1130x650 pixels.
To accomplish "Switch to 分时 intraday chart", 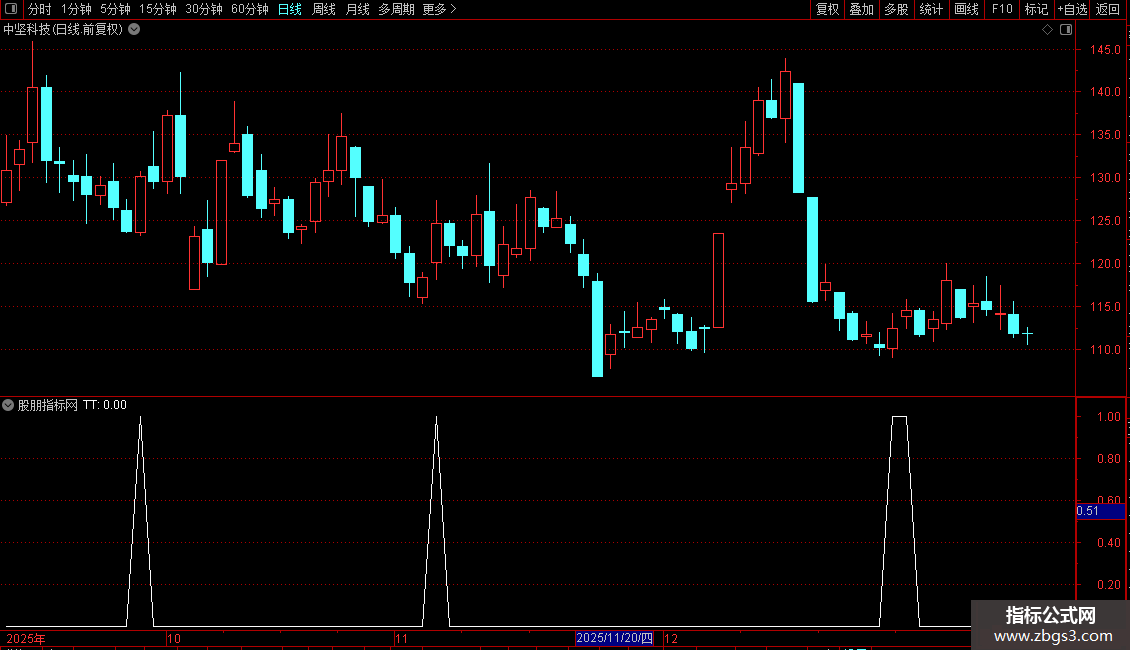I will tap(40, 9).
